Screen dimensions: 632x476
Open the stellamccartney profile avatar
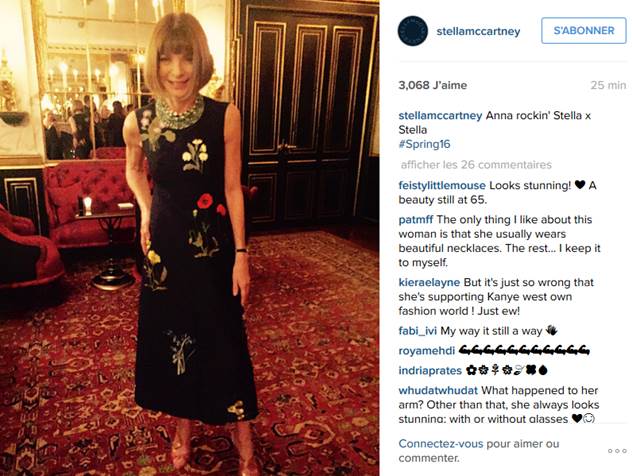[412, 31]
